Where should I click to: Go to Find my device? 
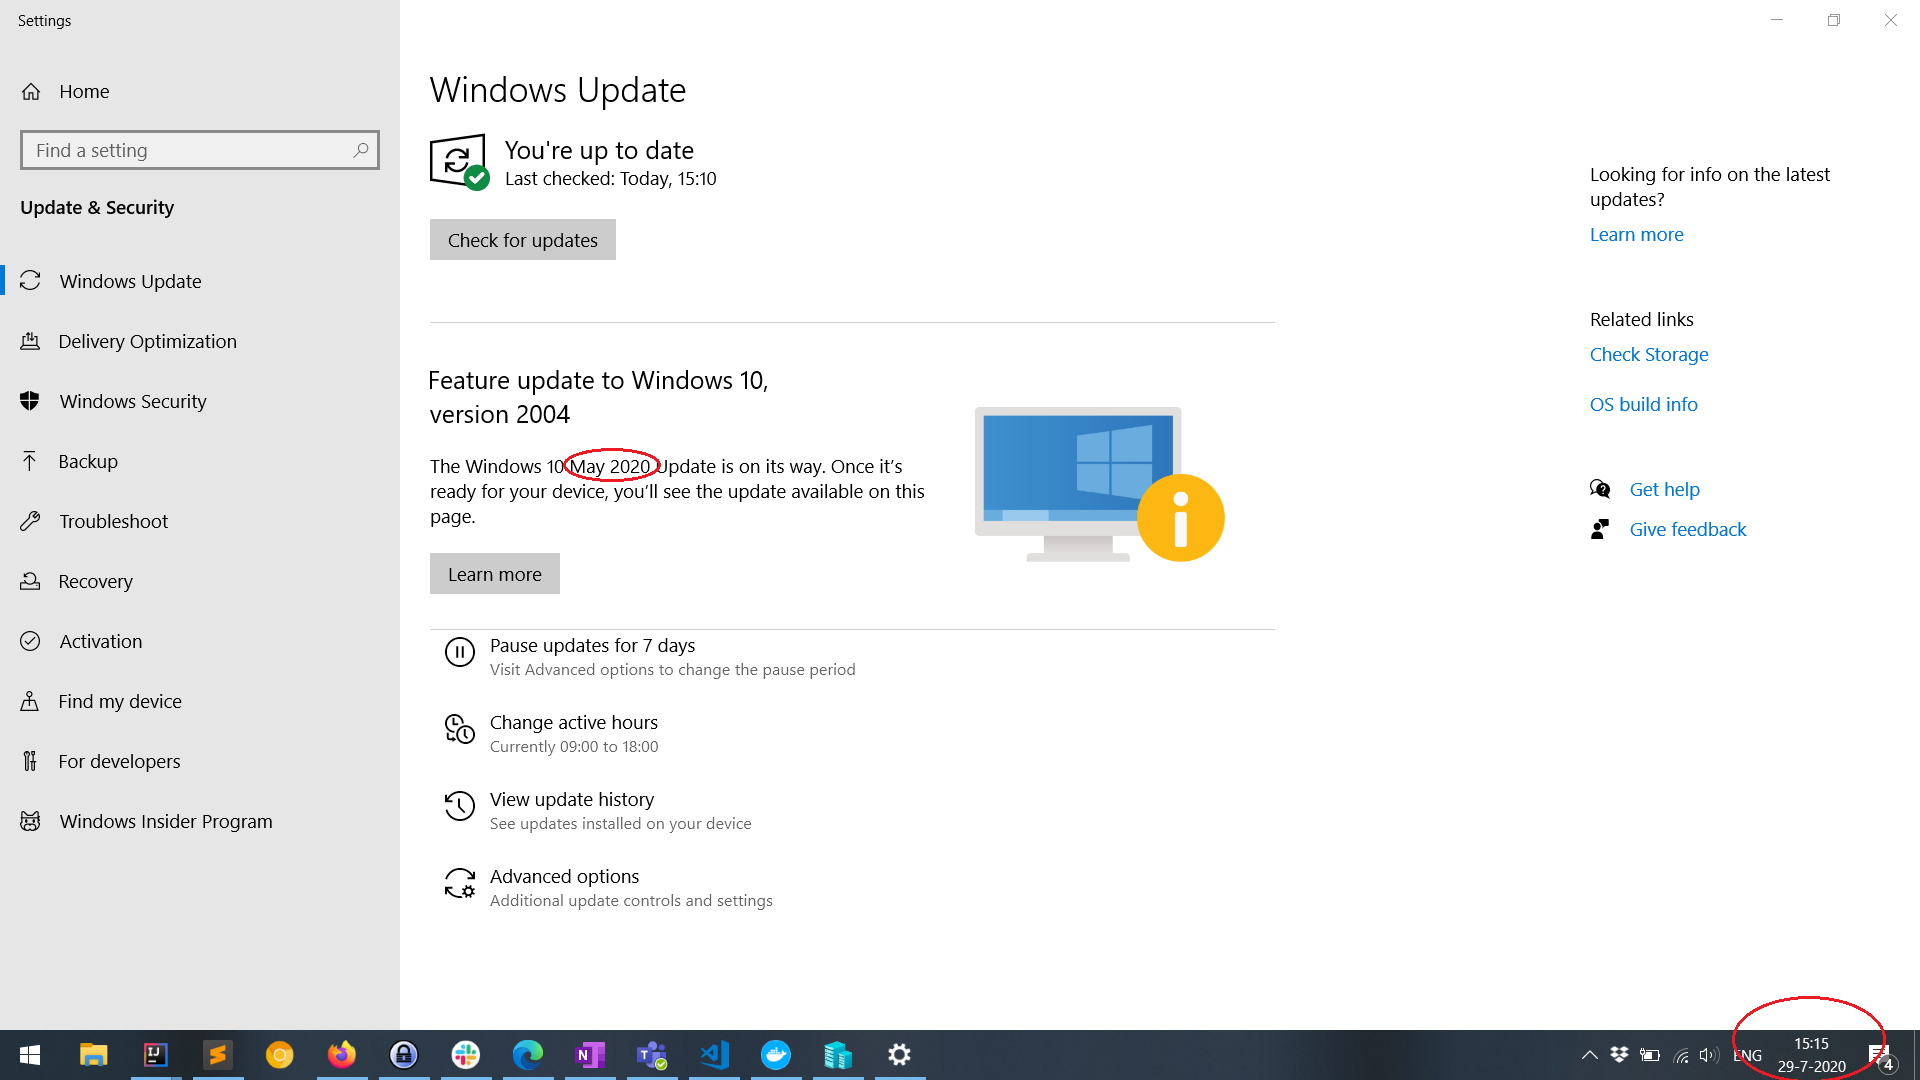(200, 701)
